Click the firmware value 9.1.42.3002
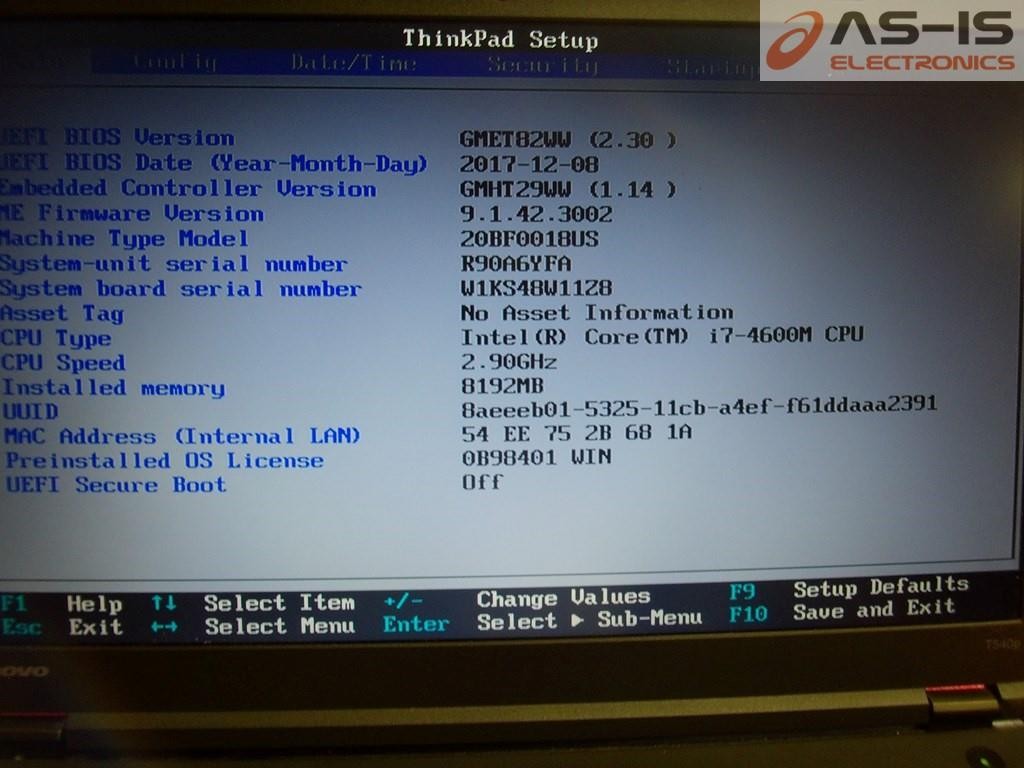The height and width of the screenshot is (768, 1024). [536, 214]
